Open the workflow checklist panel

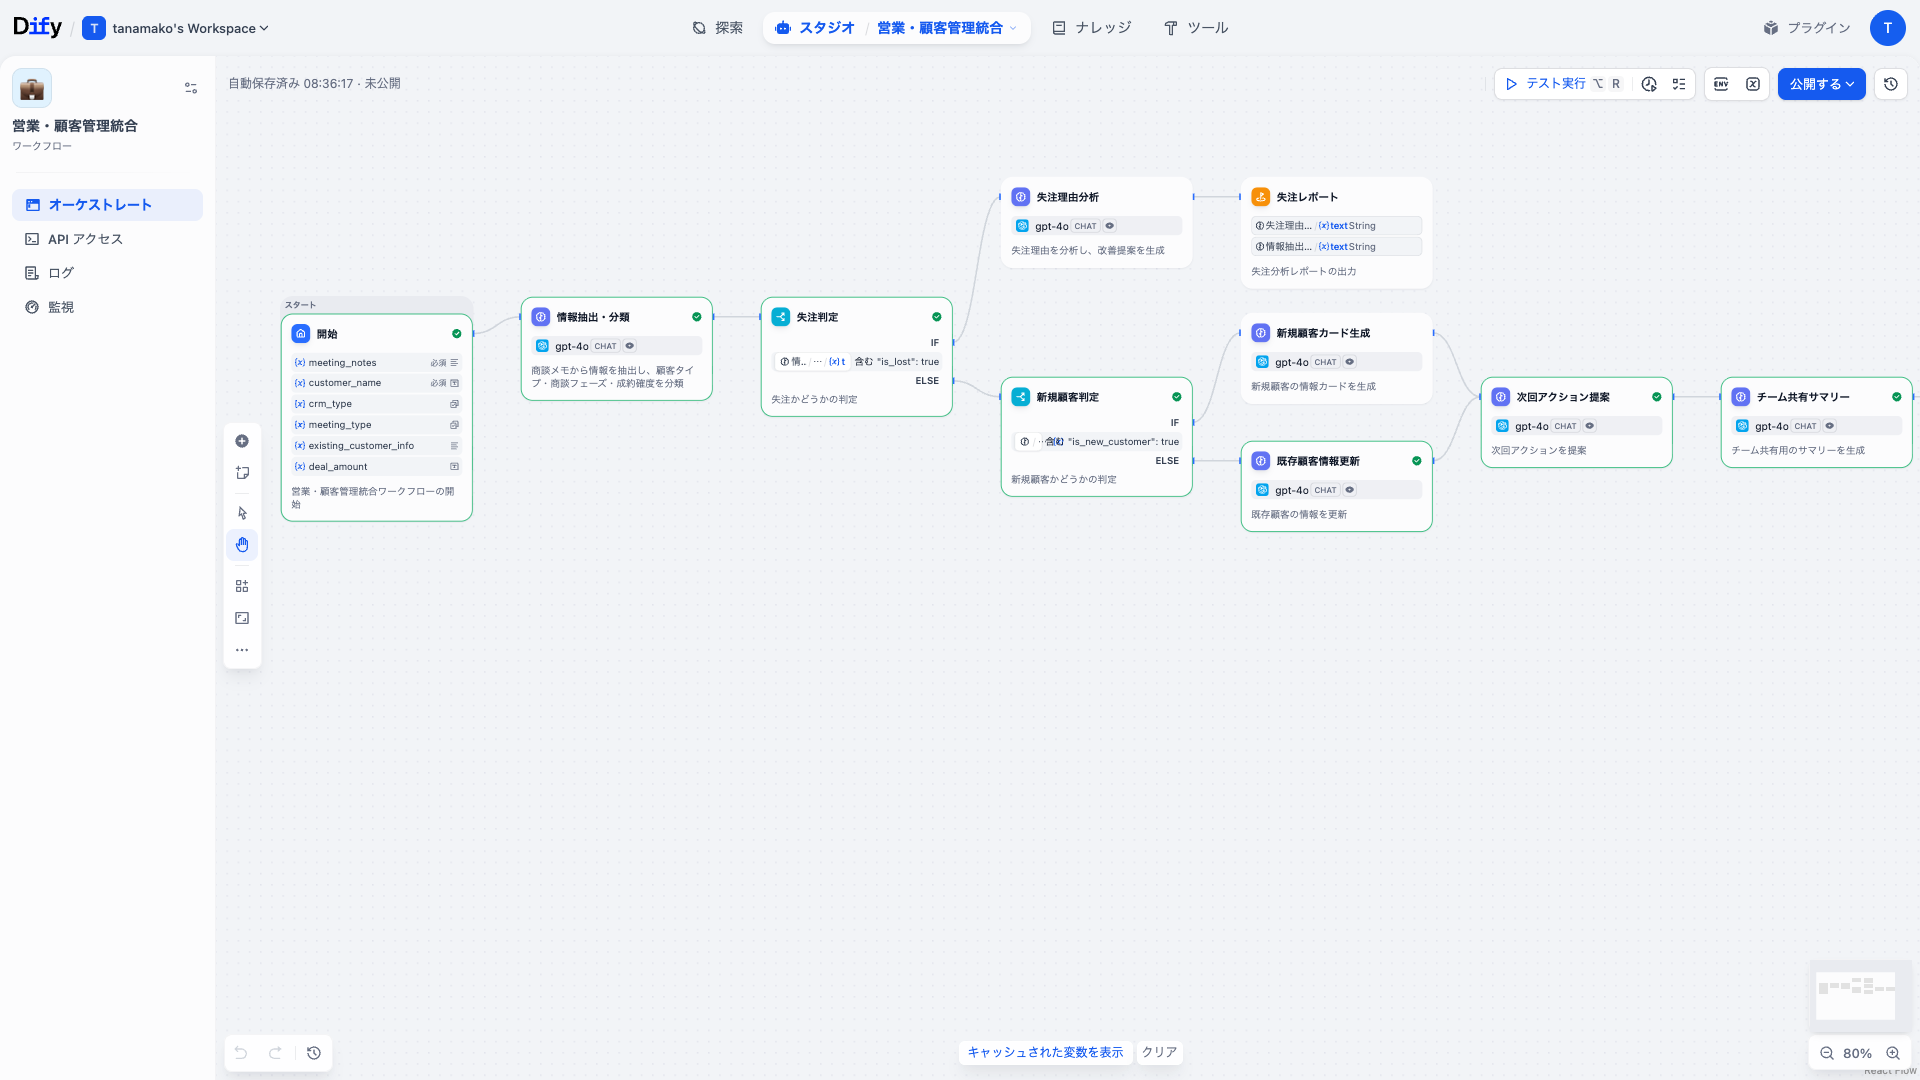point(1680,84)
